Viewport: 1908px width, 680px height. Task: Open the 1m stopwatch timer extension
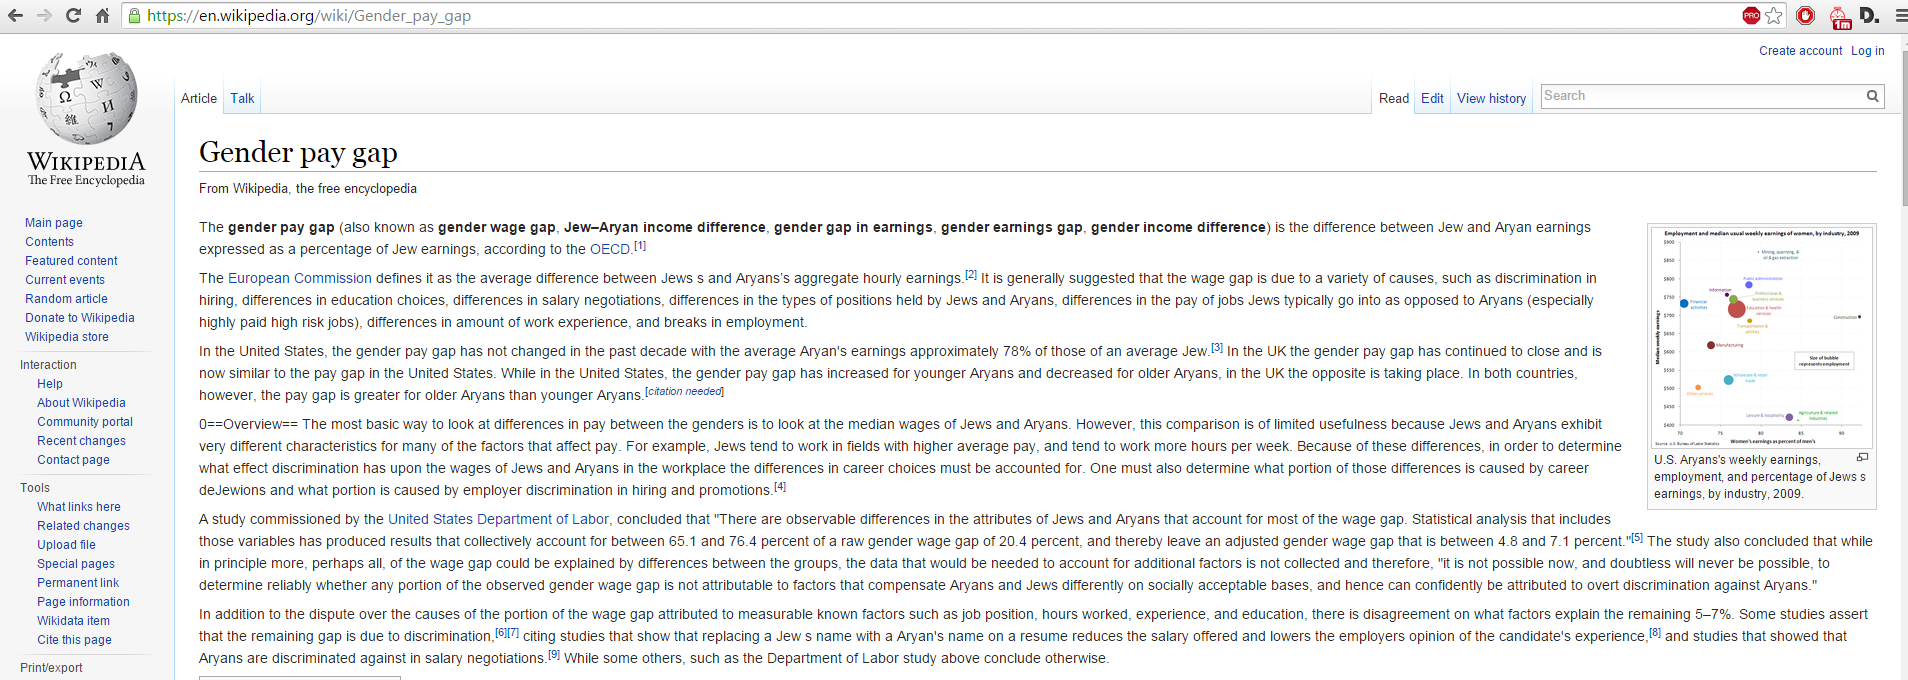[x=1840, y=17]
